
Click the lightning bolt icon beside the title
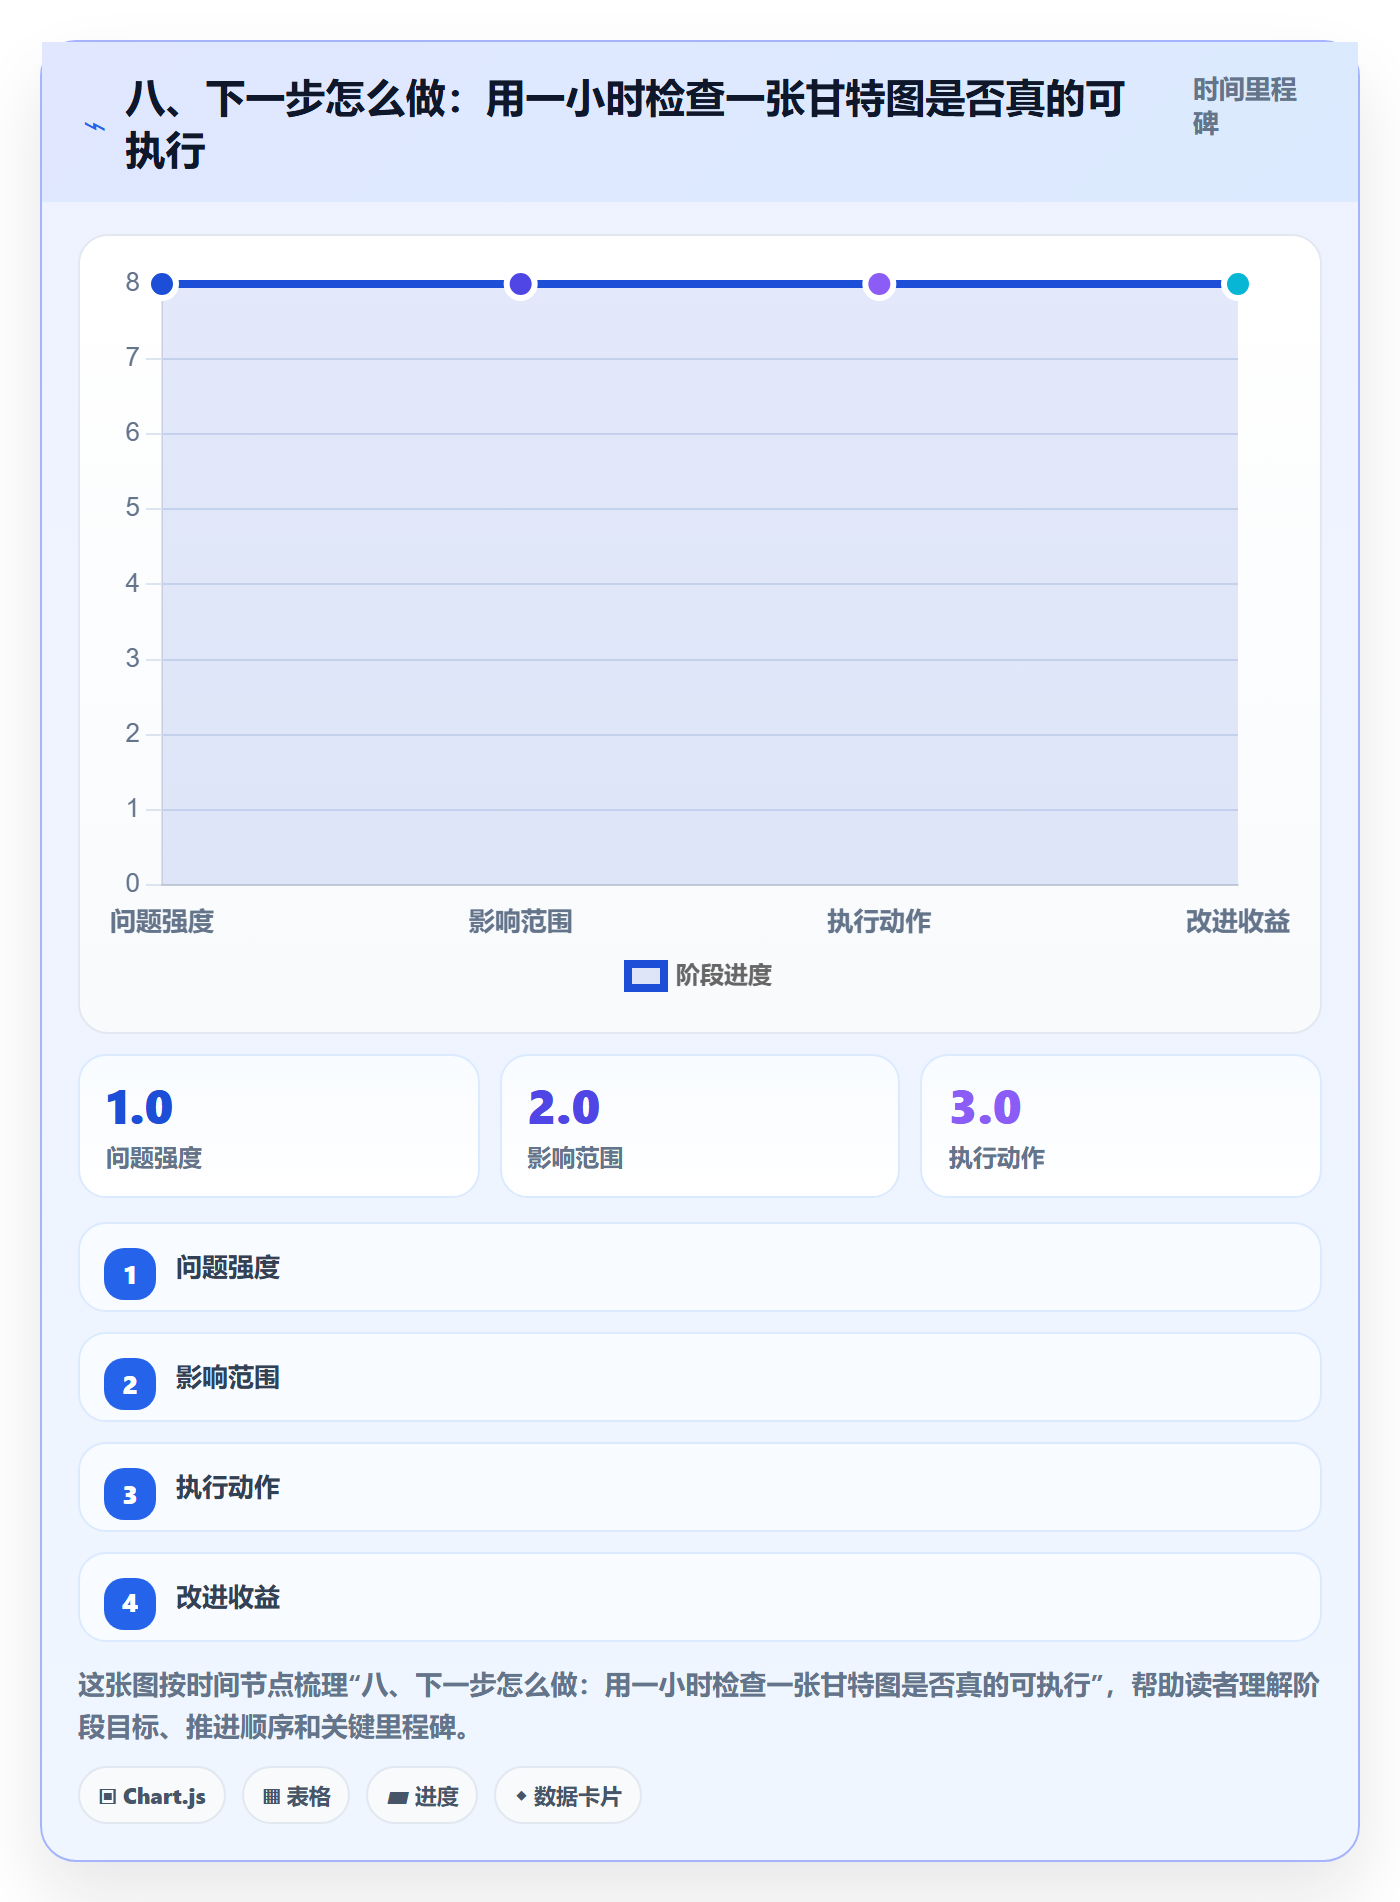tap(95, 126)
